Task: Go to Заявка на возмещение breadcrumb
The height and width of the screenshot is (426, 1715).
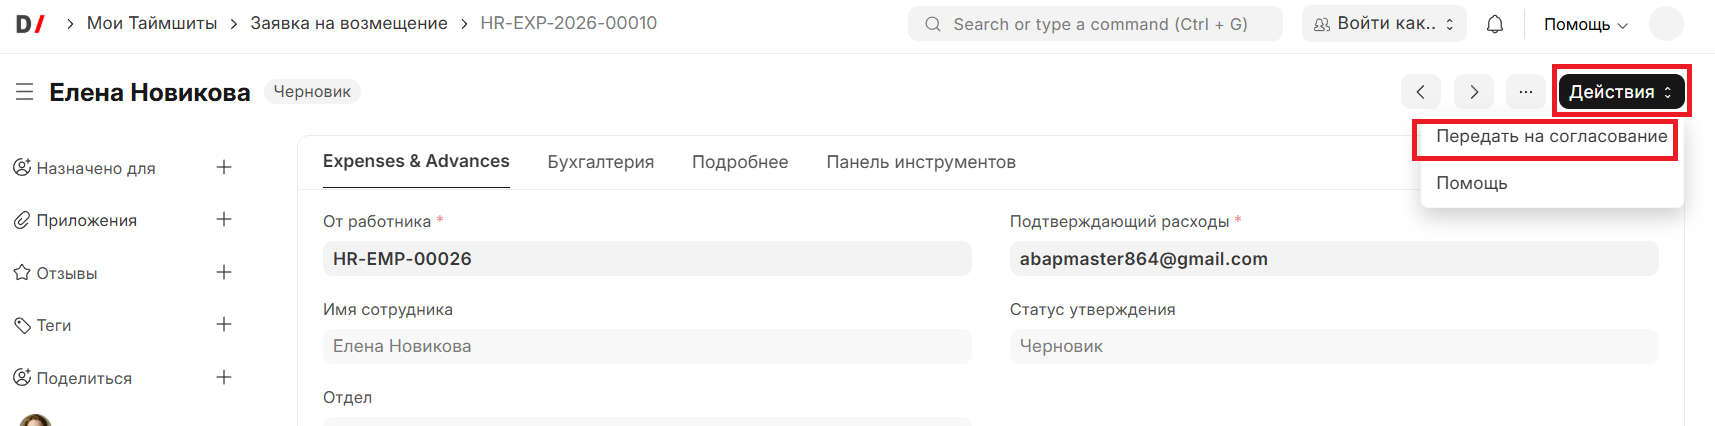Action: click(x=349, y=23)
